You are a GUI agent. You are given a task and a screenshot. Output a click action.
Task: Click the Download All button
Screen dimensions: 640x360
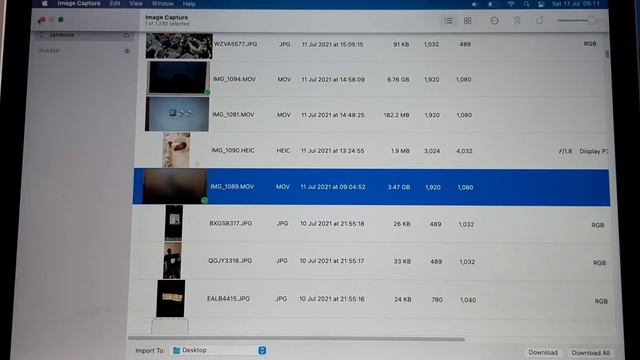(x=590, y=353)
